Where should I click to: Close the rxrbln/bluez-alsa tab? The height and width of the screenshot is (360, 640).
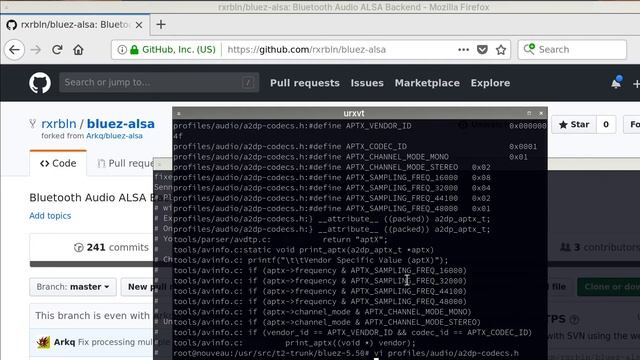[139, 25]
